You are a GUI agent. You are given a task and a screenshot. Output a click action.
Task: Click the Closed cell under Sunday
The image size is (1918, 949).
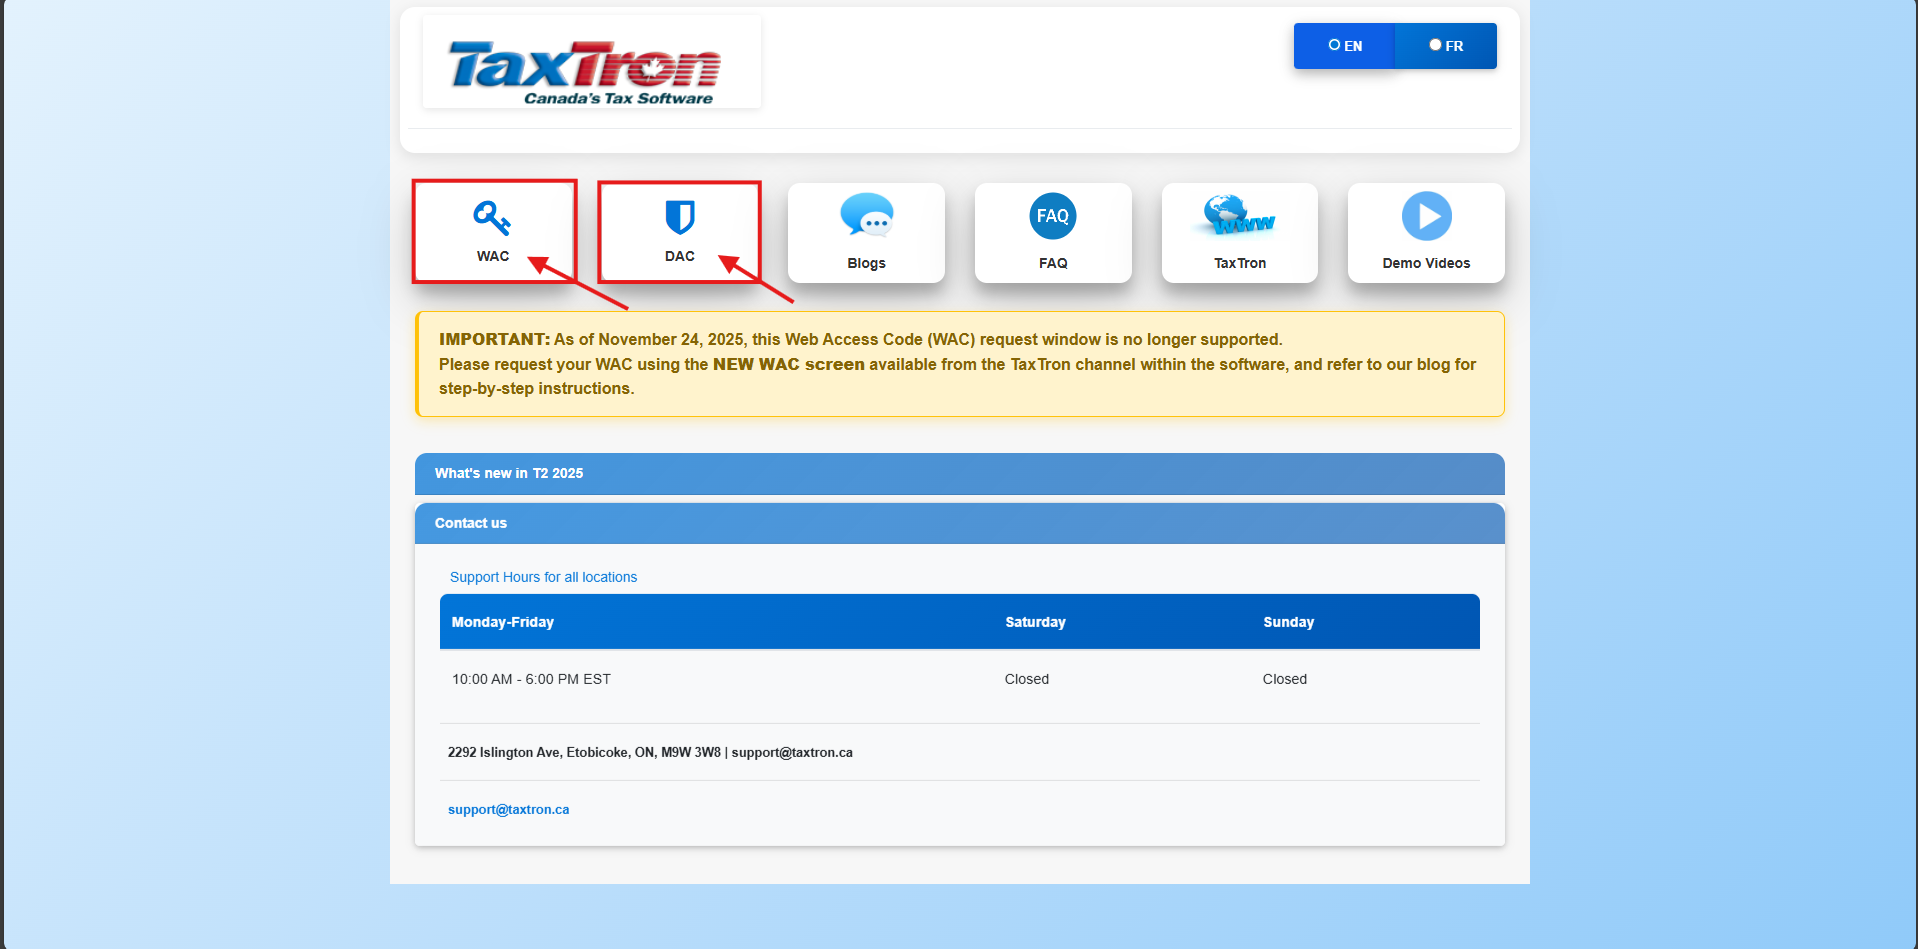1284,679
